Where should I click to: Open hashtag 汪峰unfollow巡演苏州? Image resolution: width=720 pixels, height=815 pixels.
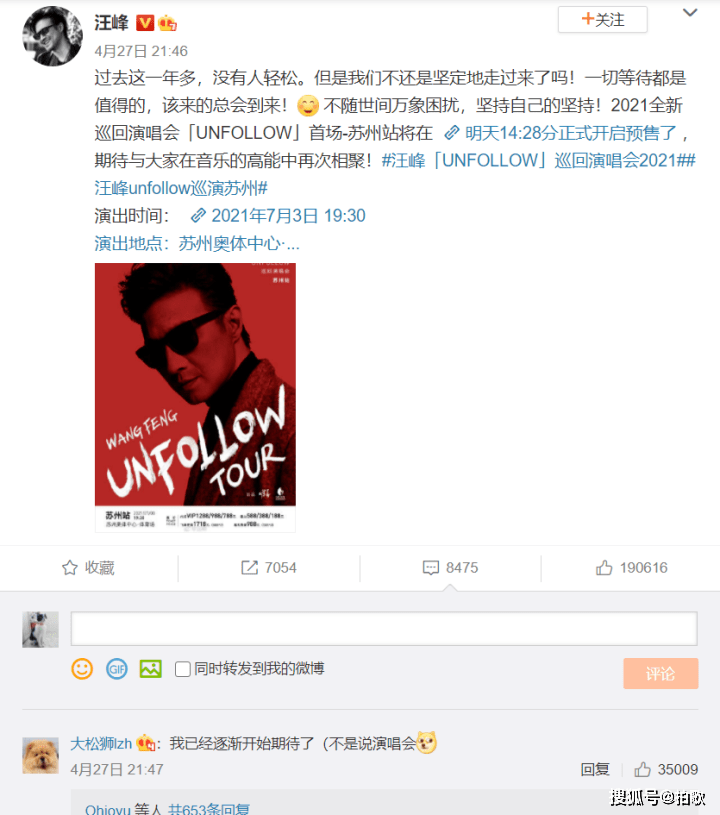pos(181,188)
